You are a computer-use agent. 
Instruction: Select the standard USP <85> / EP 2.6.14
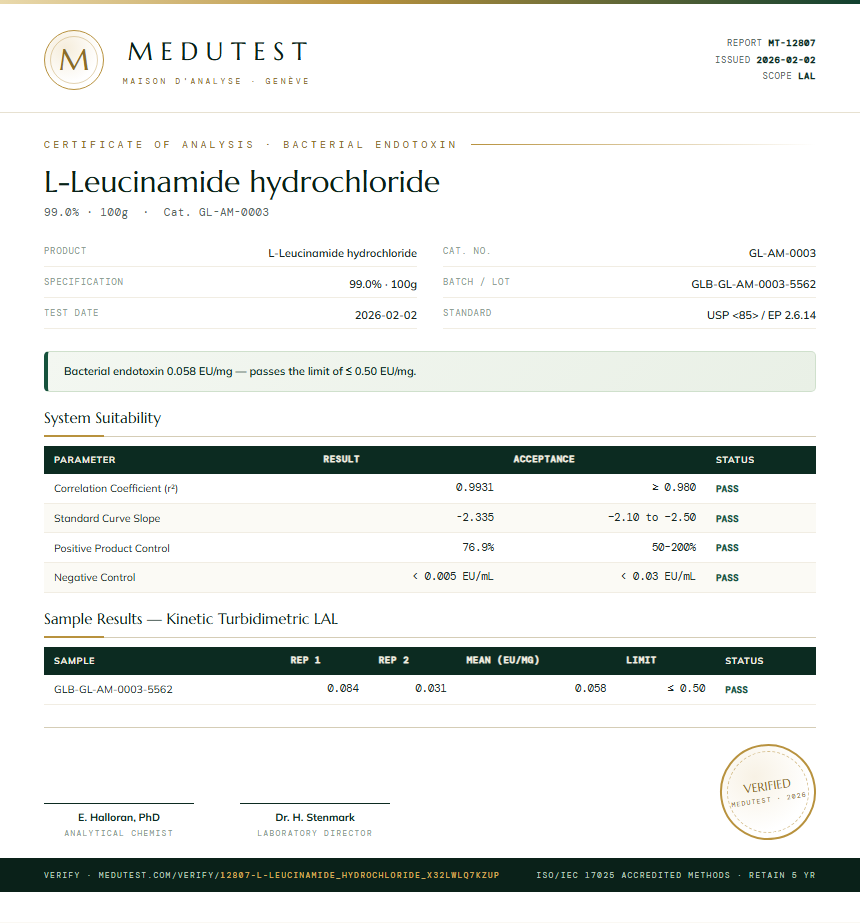[x=761, y=316]
